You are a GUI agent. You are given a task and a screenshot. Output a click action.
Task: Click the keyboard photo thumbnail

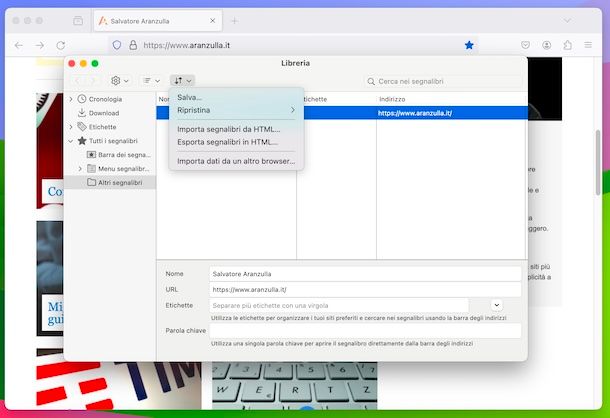tap(294, 385)
